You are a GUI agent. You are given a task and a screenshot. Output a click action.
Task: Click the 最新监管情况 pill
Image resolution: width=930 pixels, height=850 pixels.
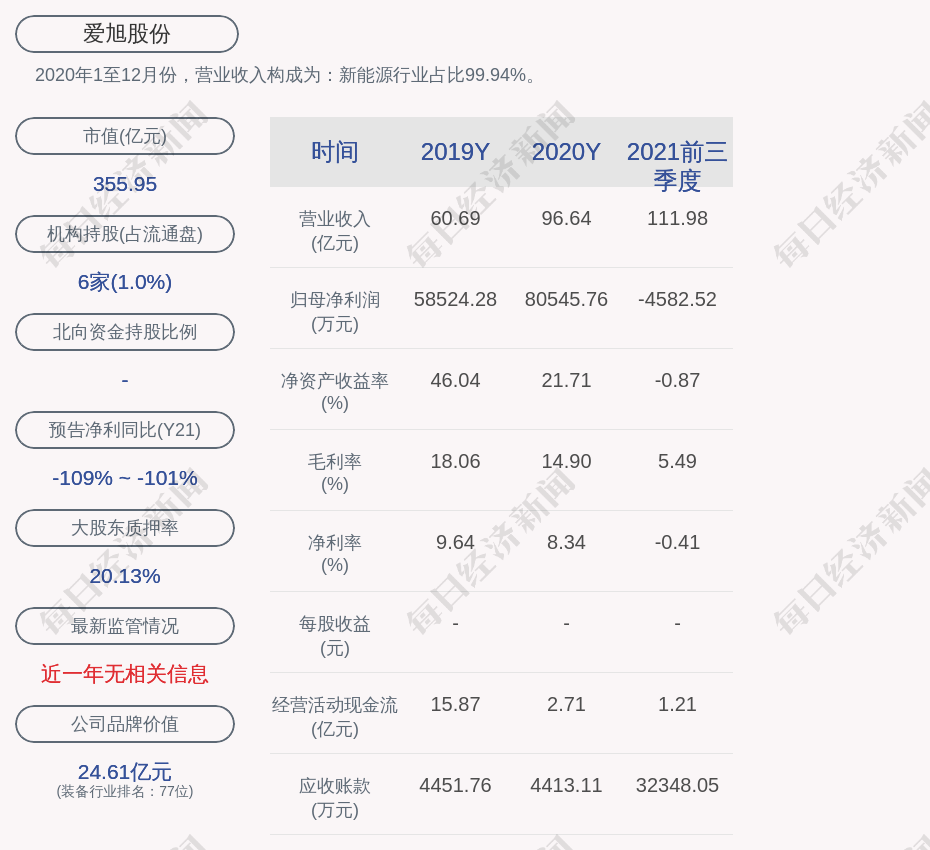[125, 626]
